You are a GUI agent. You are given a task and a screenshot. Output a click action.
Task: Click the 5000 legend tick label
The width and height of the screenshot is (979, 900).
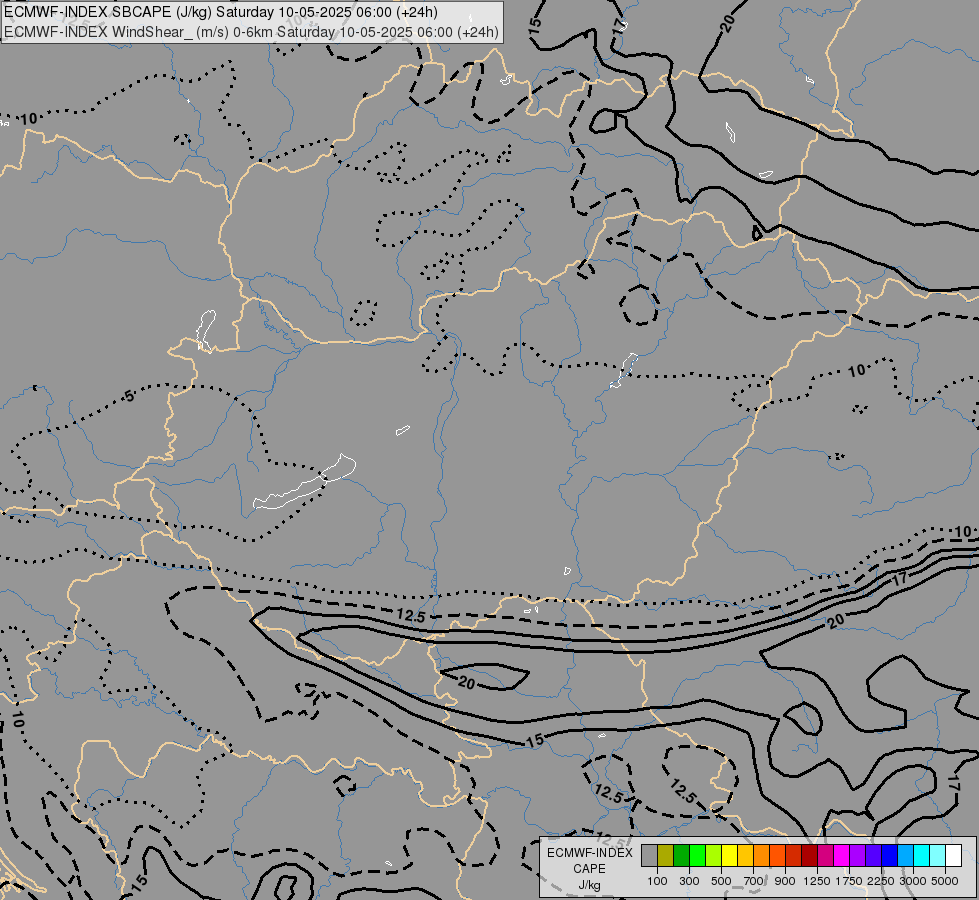click(945, 881)
